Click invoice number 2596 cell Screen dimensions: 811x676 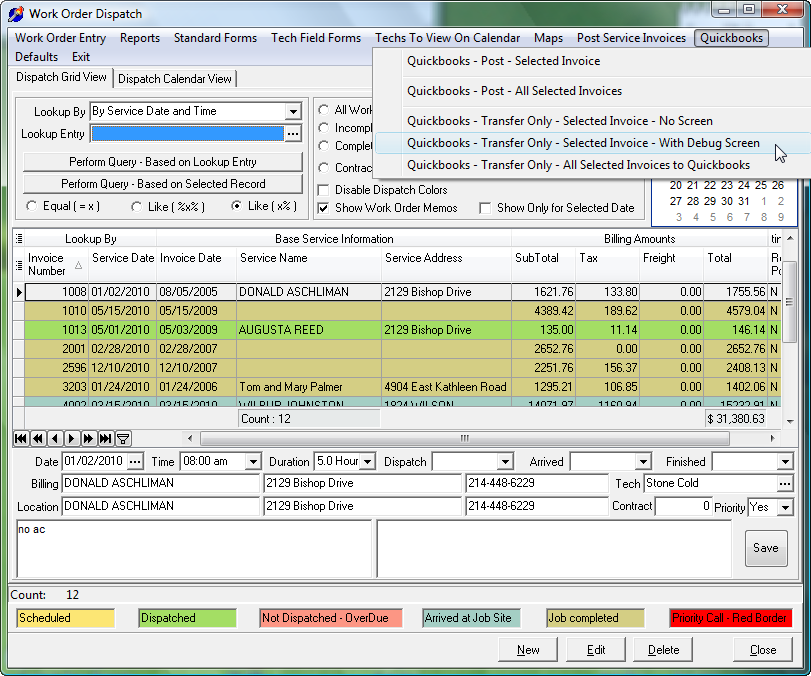click(x=56, y=368)
